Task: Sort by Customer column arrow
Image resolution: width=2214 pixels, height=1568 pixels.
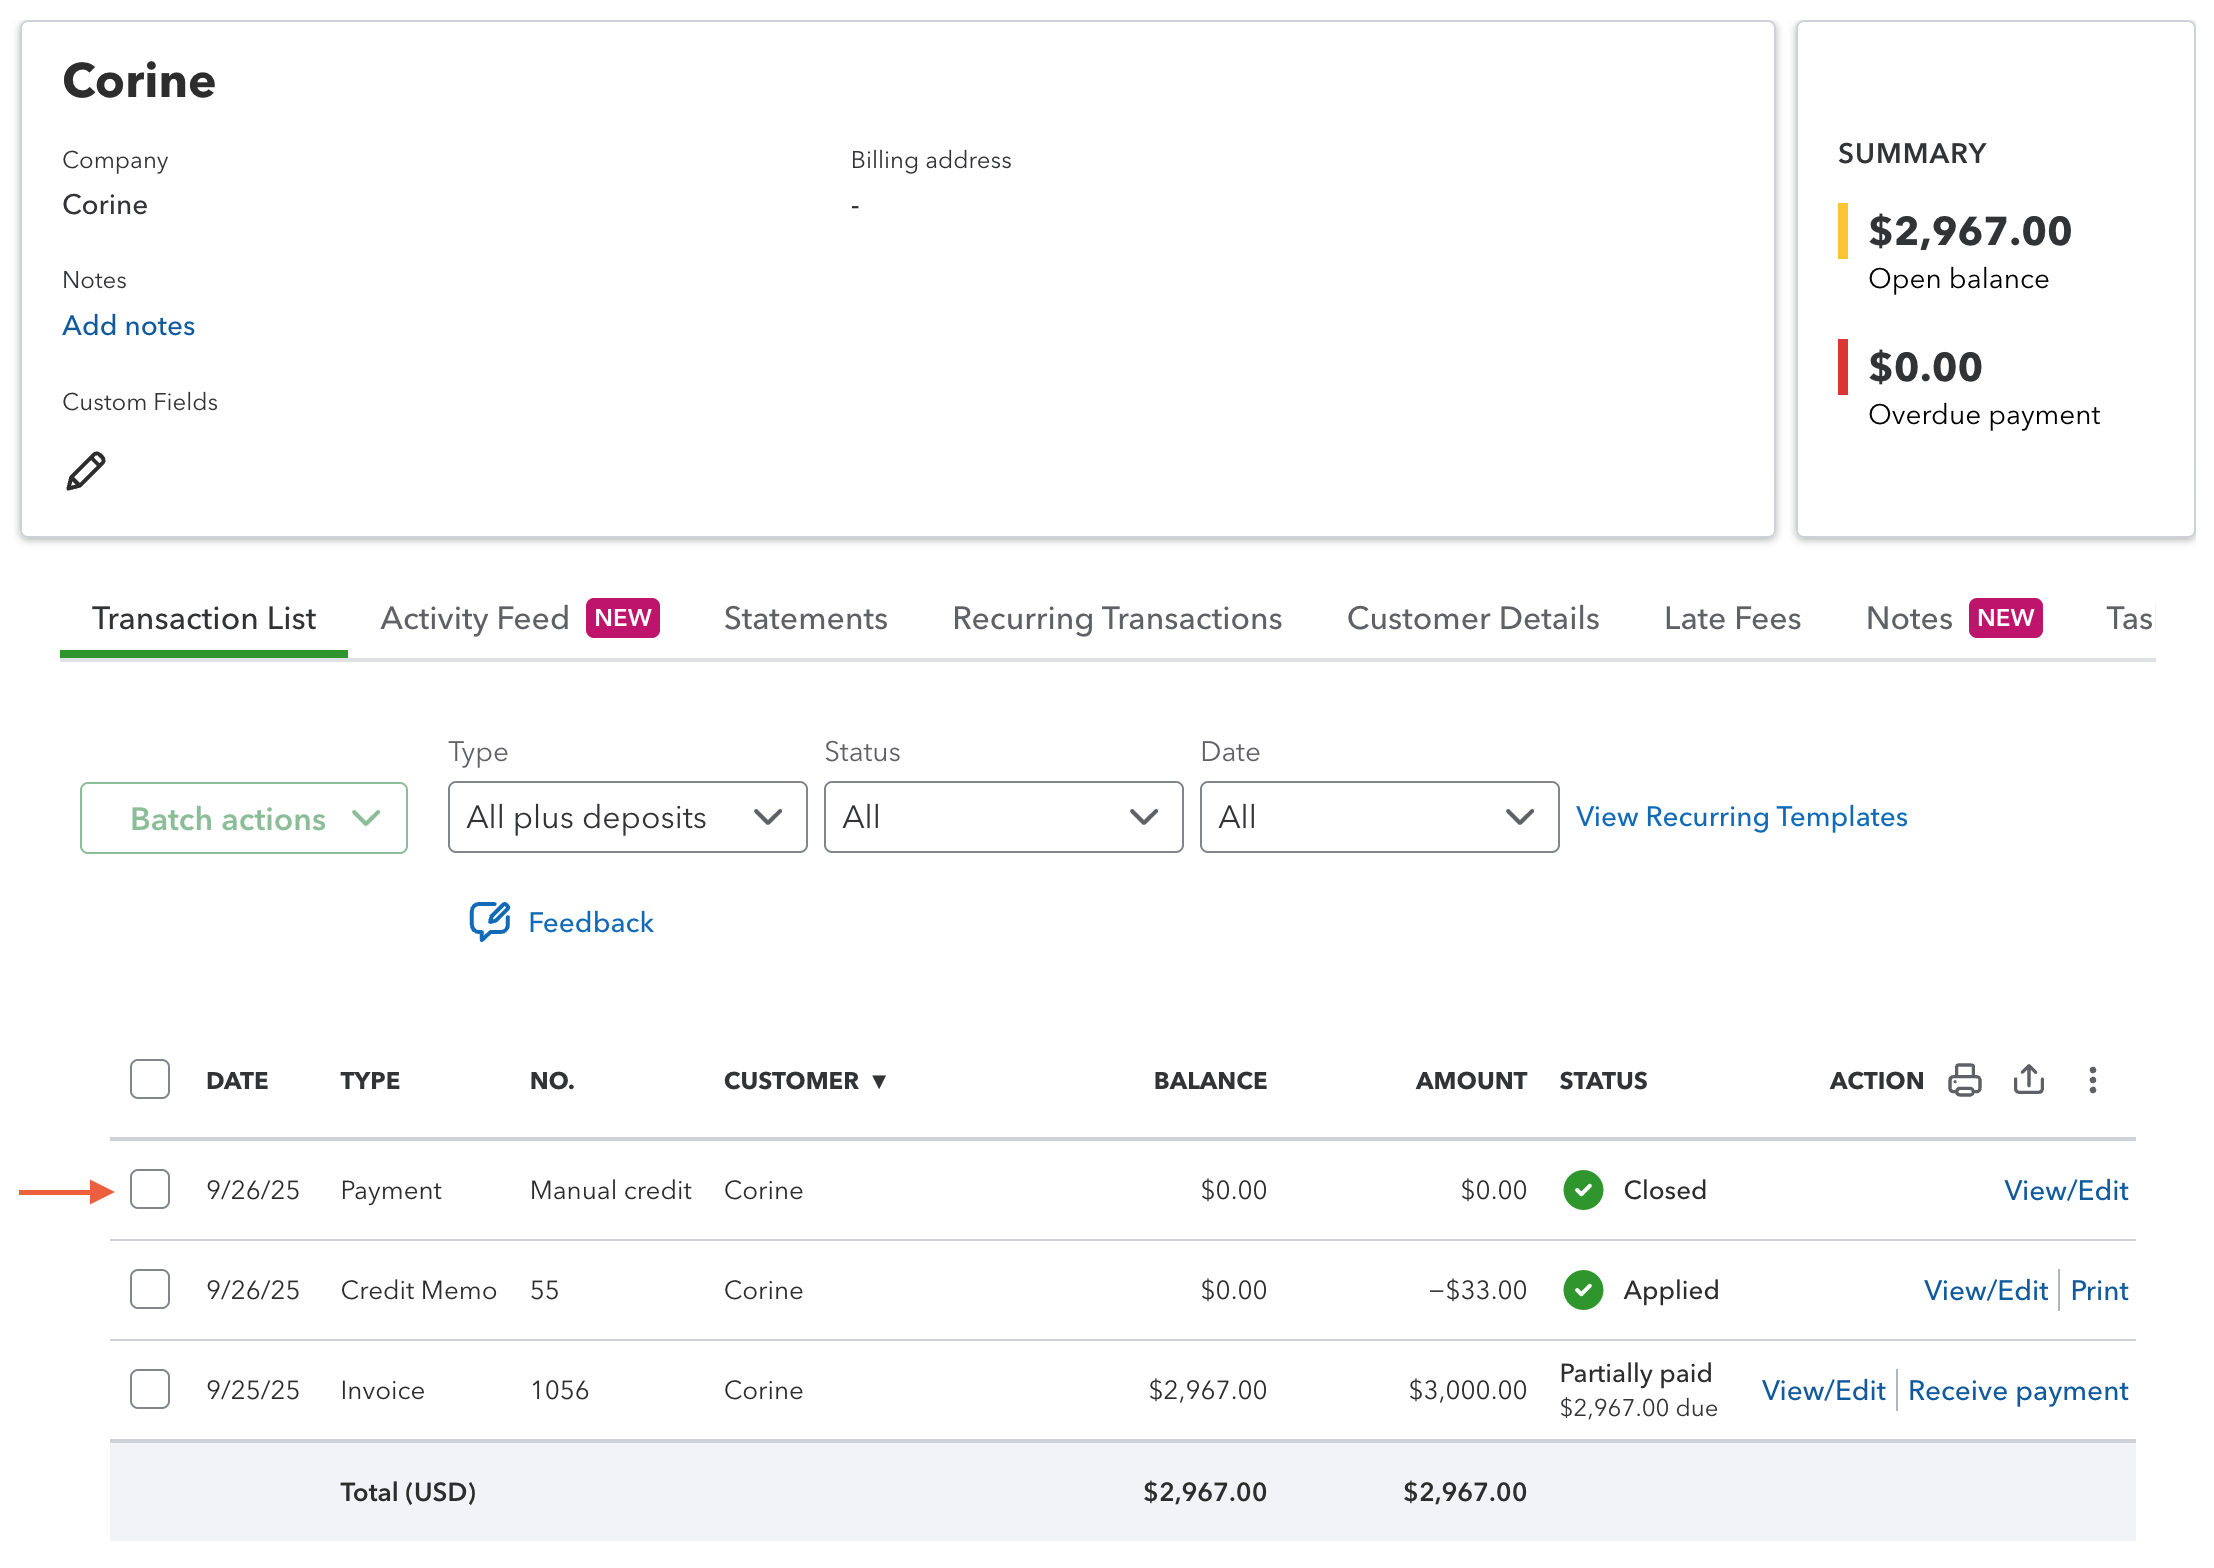Action: [879, 1081]
